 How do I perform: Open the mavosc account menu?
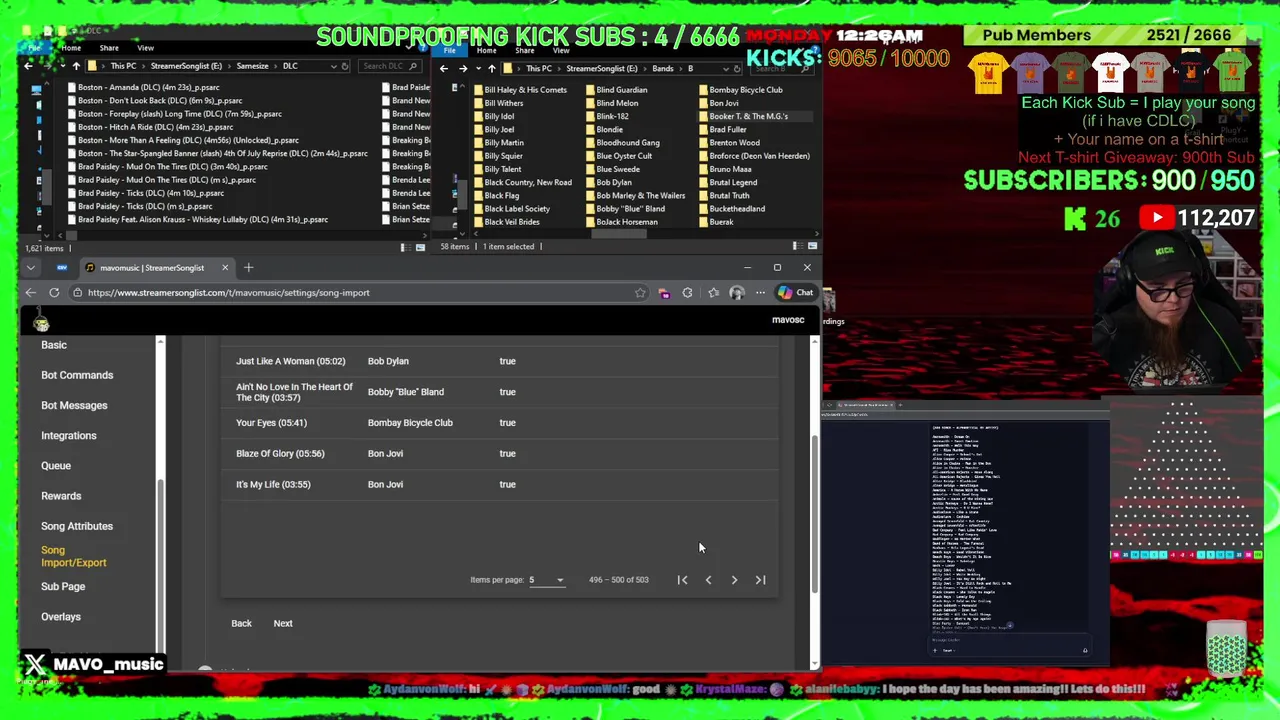pos(788,320)
